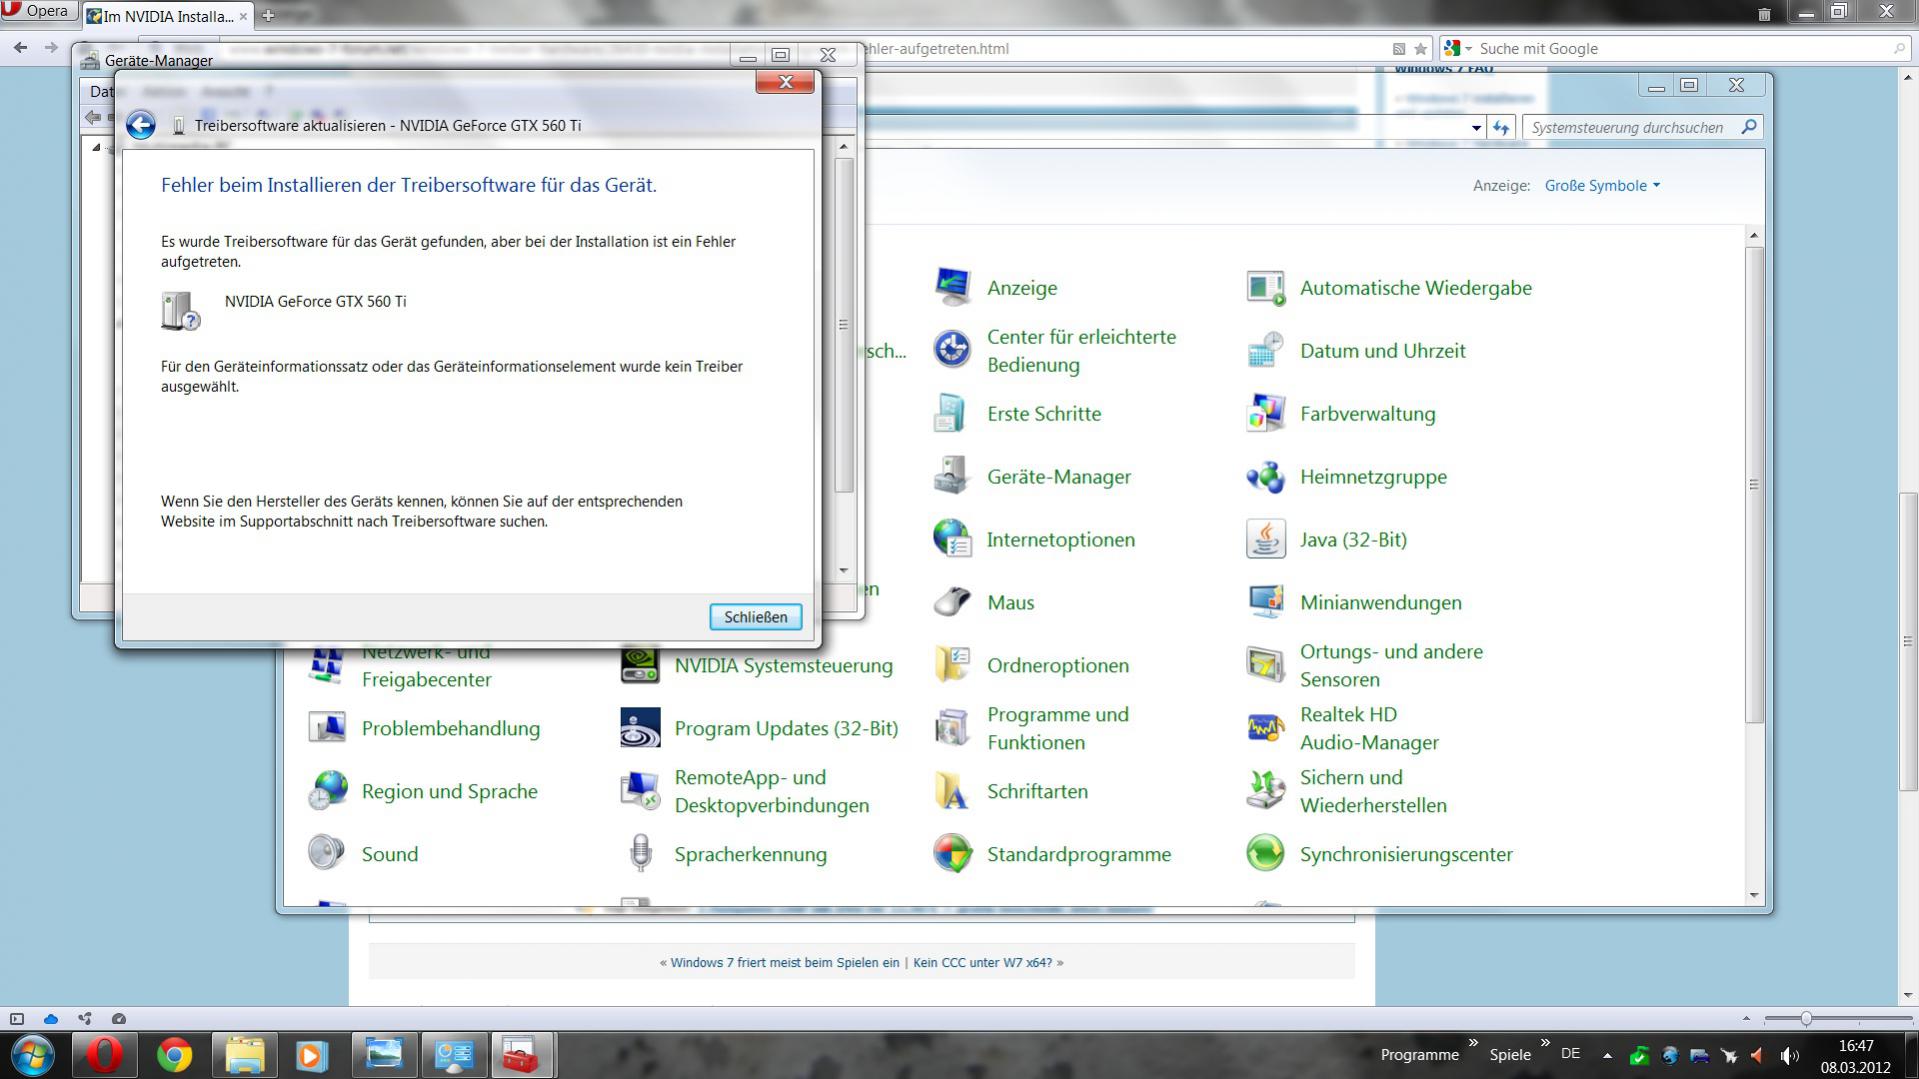The image size is (1919, 1079).
Task: Click the Opera Link cloud icon
Action: 51,1019
